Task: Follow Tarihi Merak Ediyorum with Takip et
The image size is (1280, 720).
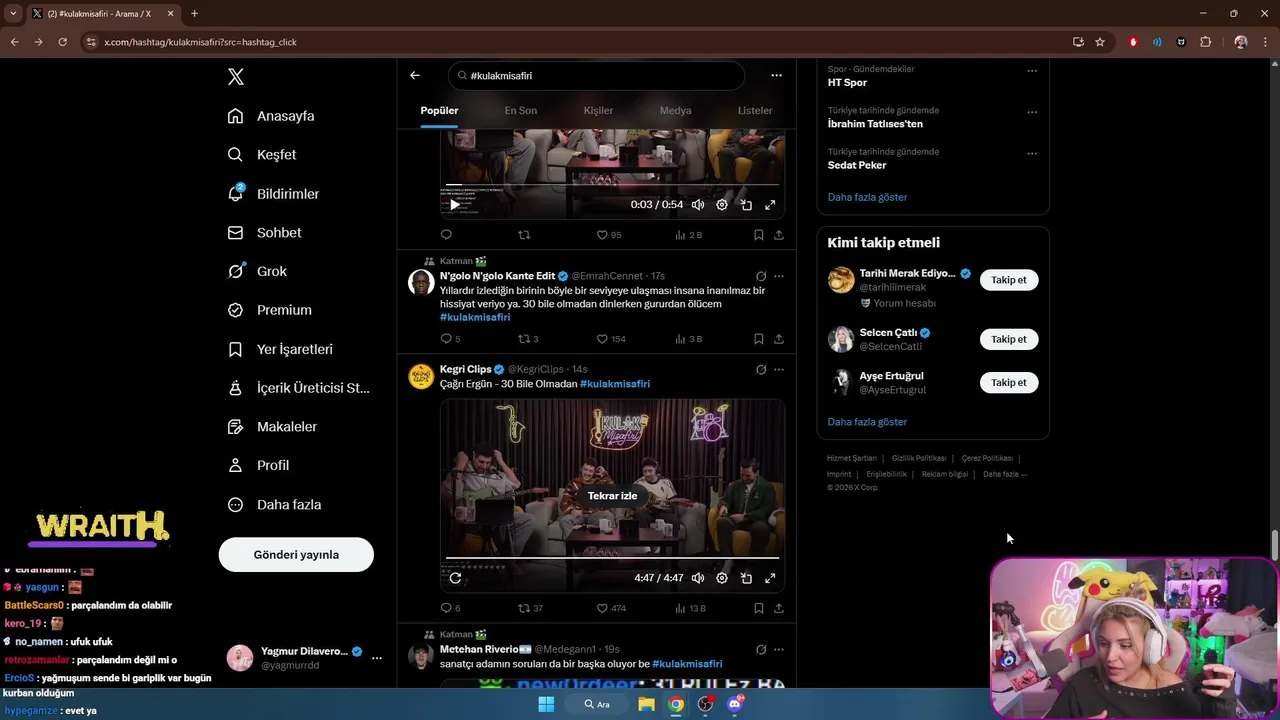Action: (1009, 280)
